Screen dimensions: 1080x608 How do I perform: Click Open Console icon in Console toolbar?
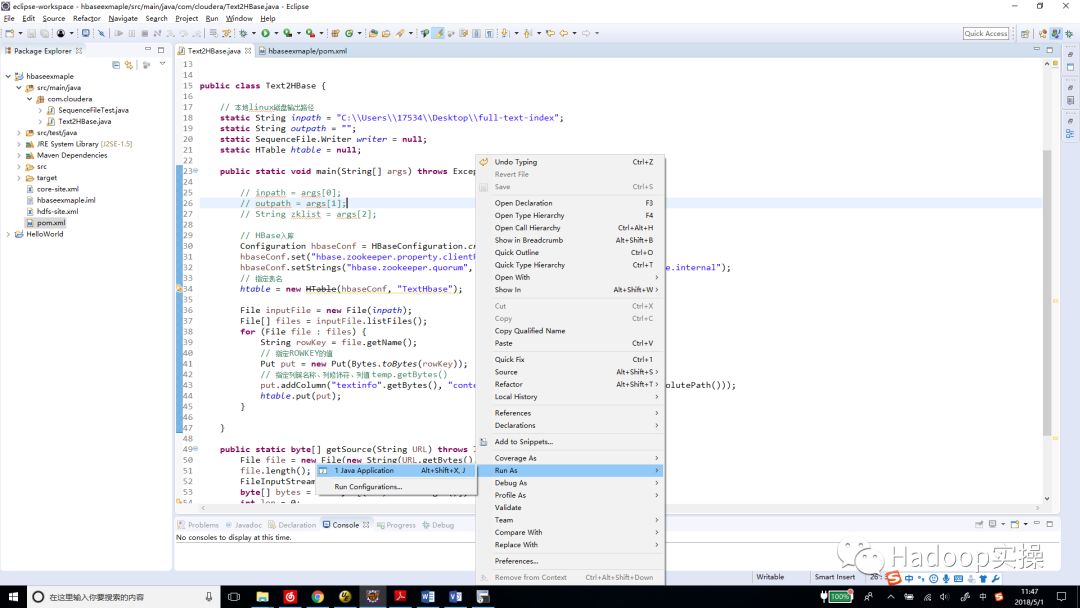click(x=1015, y=524)
